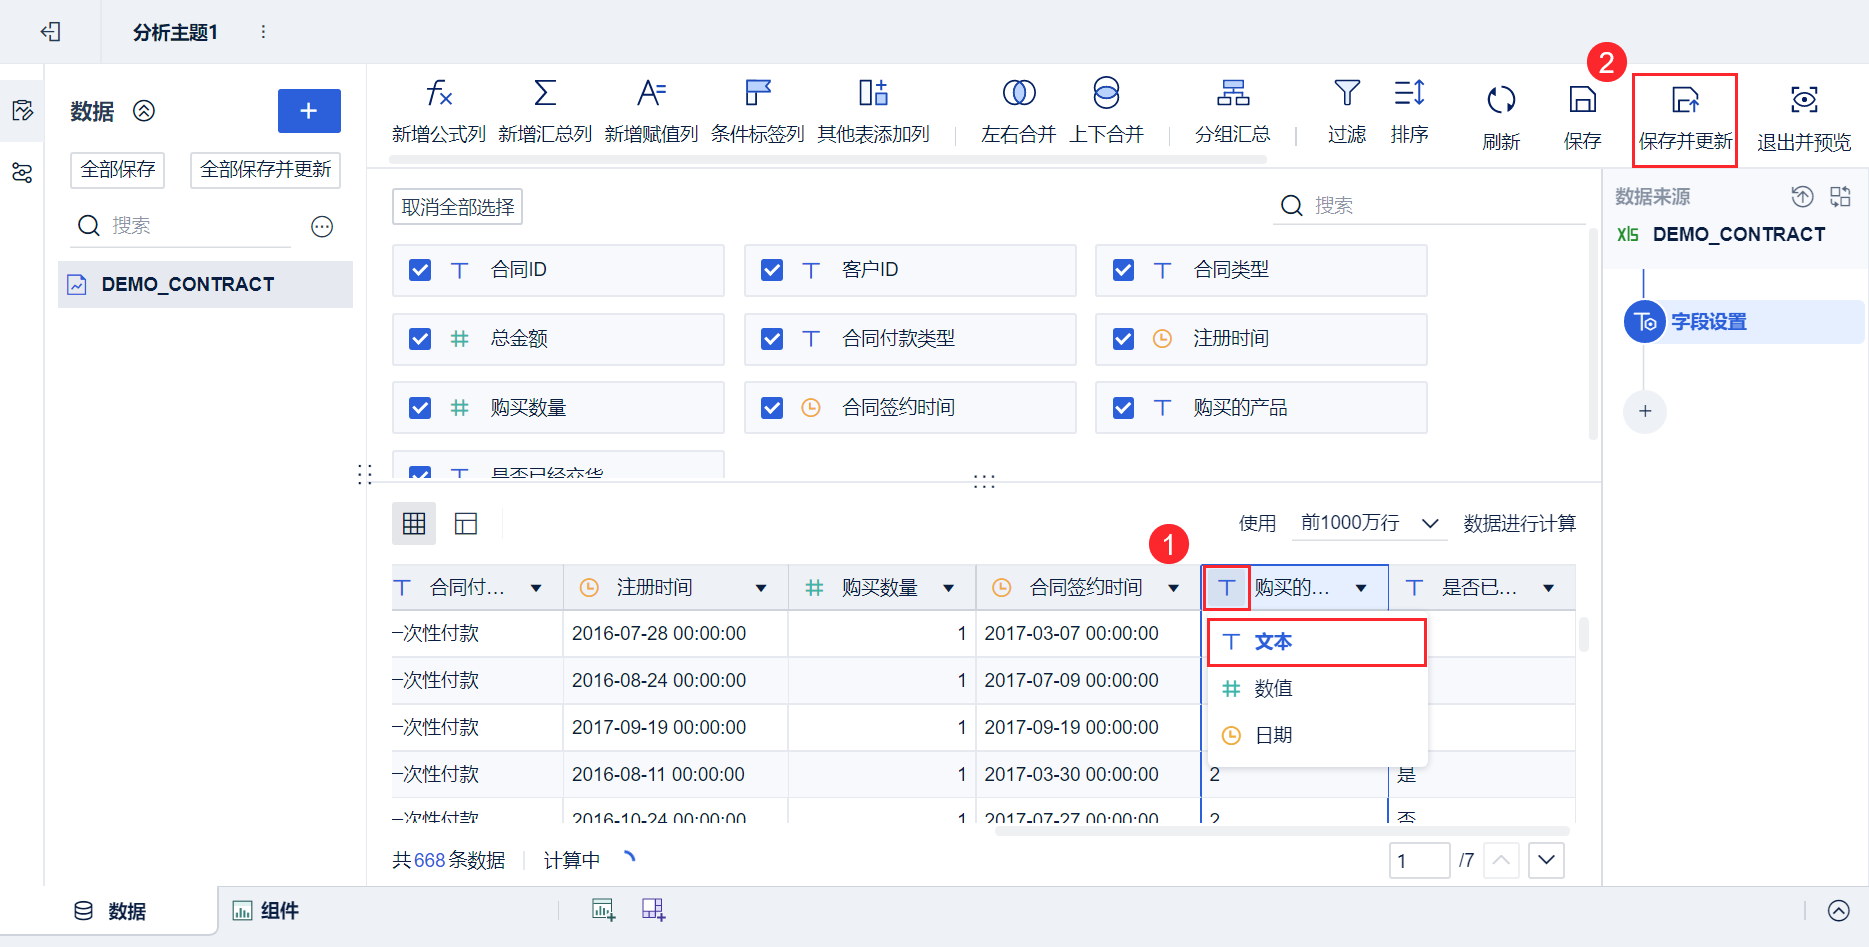Open 购买的... column dropdown arrow
This screenshot has width=1869, height=947.
(x=1361, y=588)
